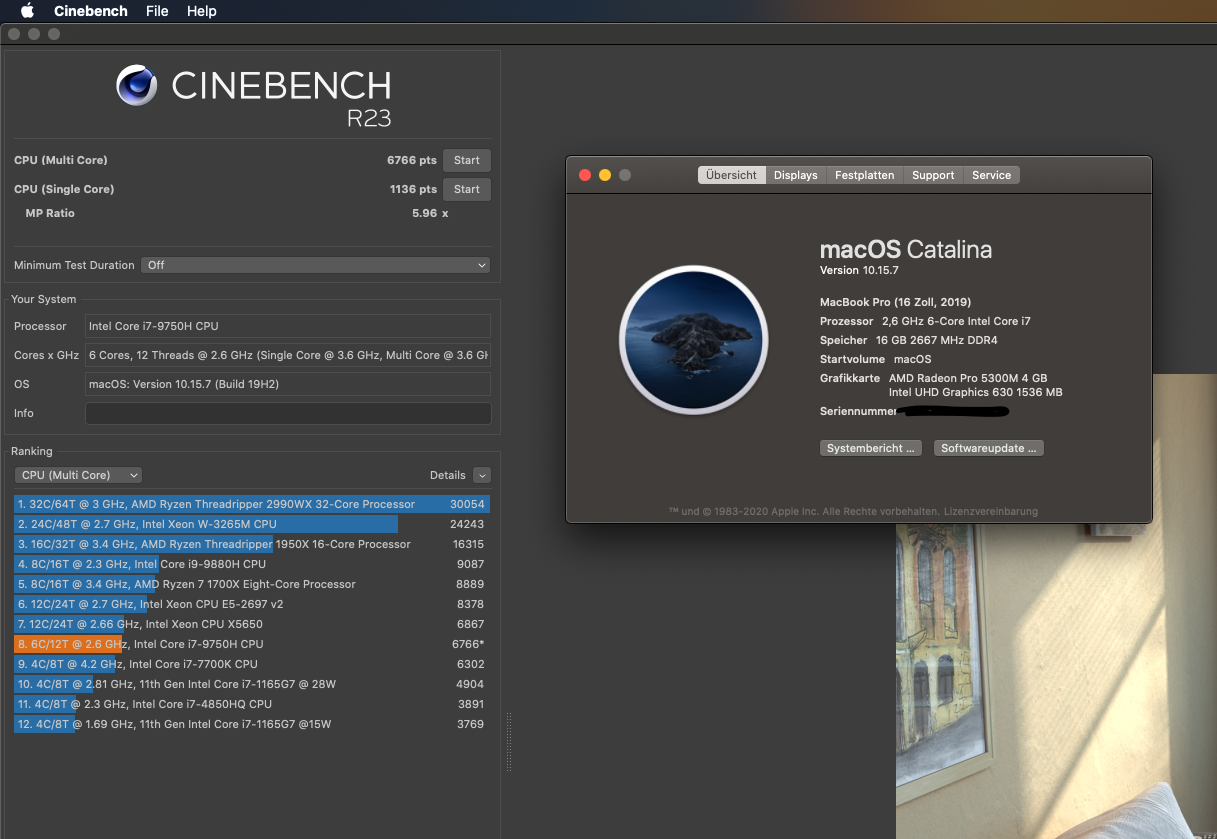Open the Help menu

pos(202,11)
